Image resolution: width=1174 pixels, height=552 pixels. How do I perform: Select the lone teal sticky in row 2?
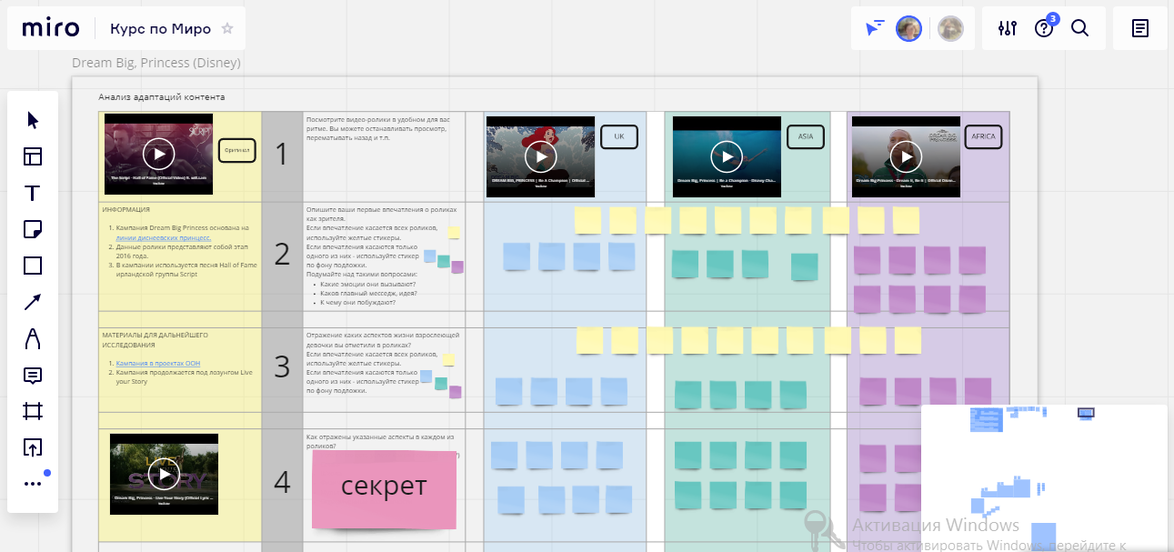pyautogui.click(x=804, y=267)
